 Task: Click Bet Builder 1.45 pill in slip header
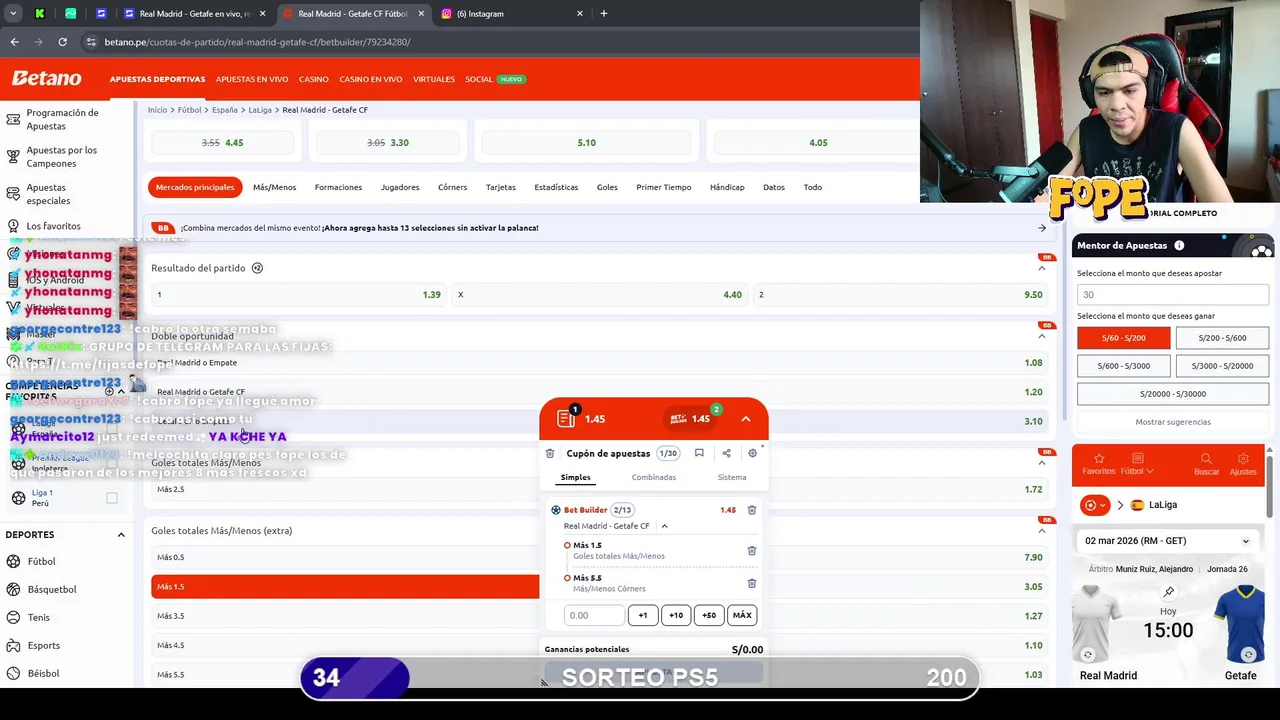(689, 419)
